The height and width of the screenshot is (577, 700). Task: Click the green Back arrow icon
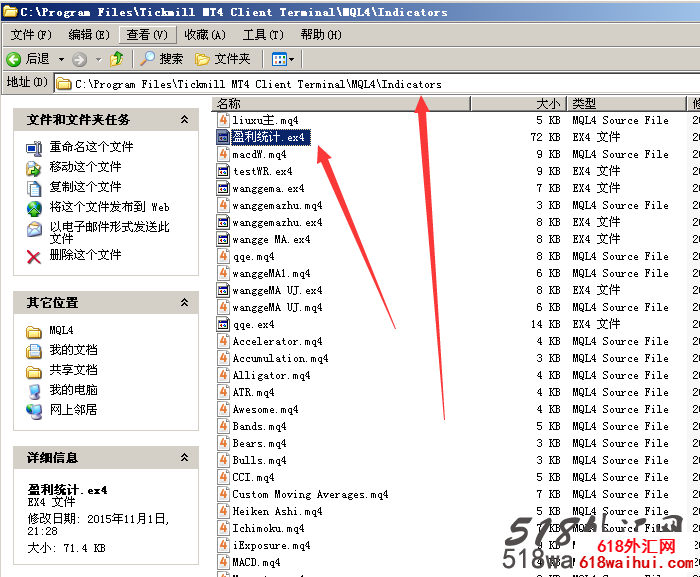(x=14, y=59)
